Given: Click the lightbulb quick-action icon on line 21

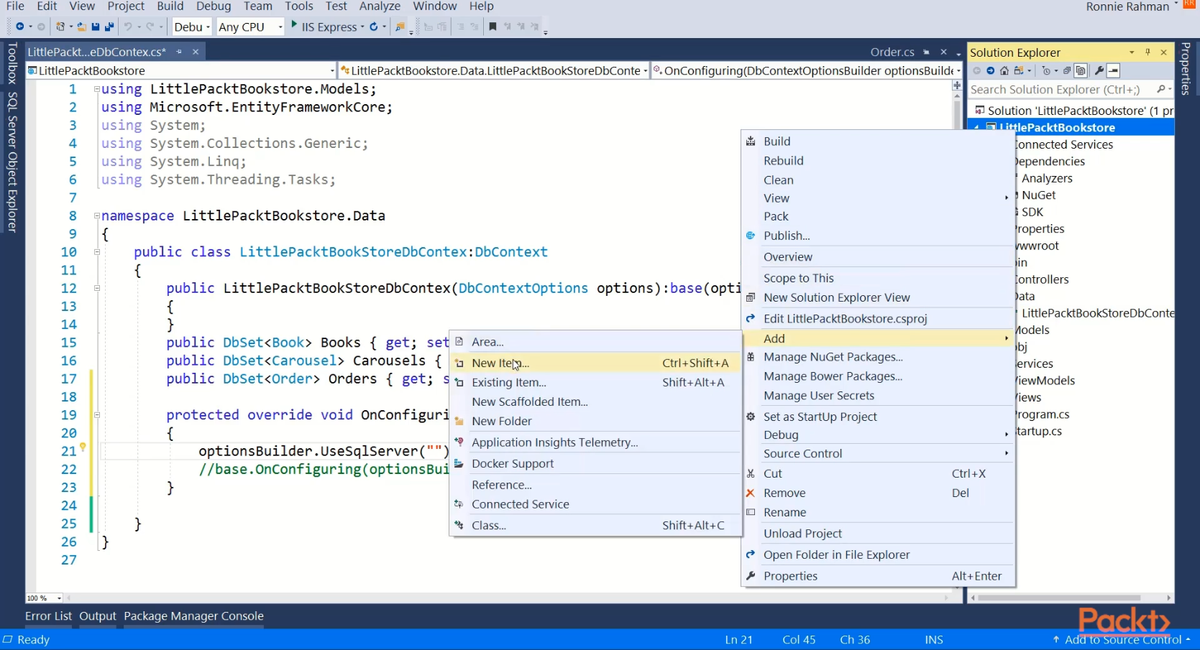Looking at the screenshot, I should click(x=84, y=448).
